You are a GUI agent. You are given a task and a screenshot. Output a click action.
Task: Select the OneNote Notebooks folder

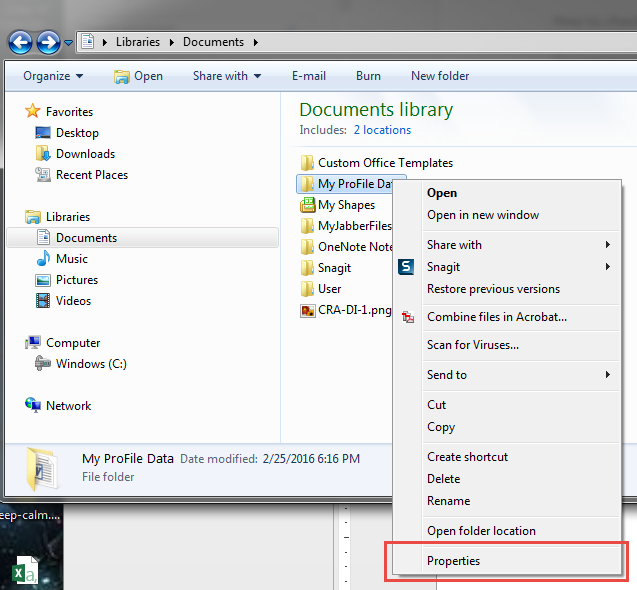pyautogui.click(x=346, y=247)
